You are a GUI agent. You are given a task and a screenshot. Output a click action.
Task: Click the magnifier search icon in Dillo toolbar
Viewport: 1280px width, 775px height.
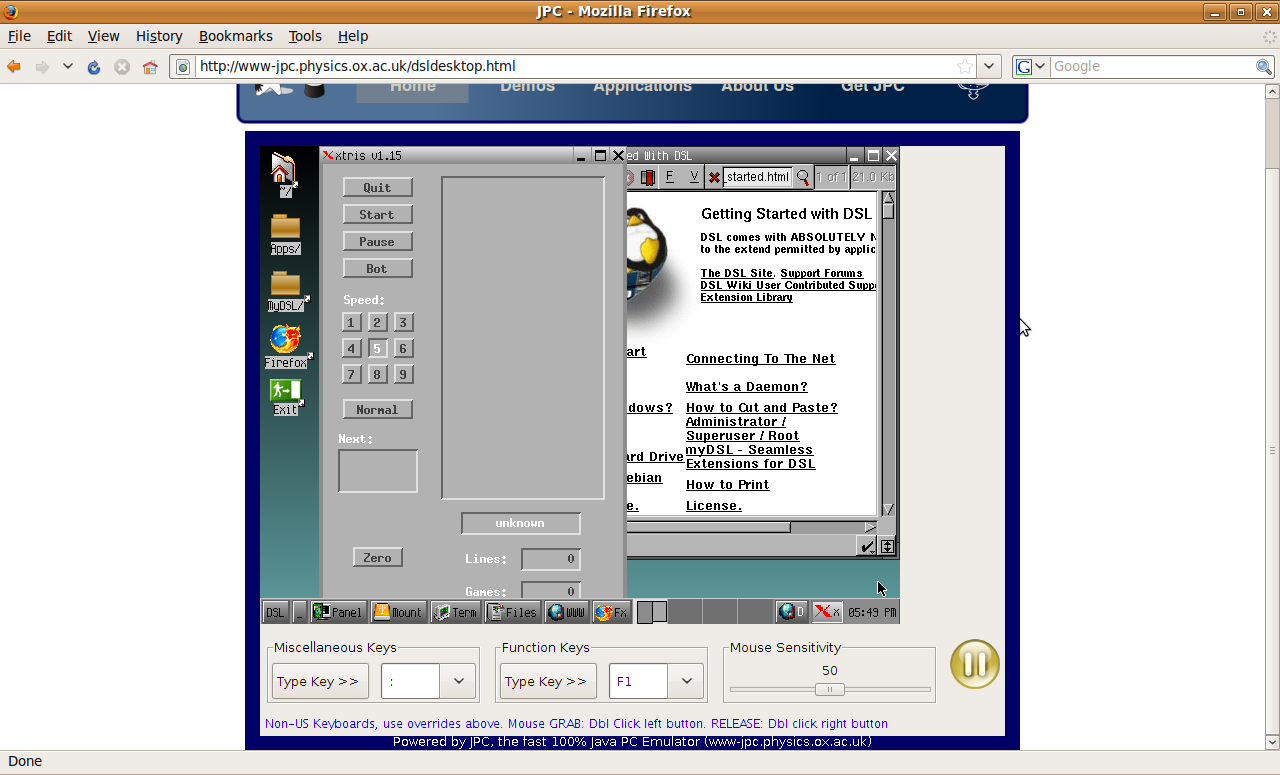click(802, 178)
